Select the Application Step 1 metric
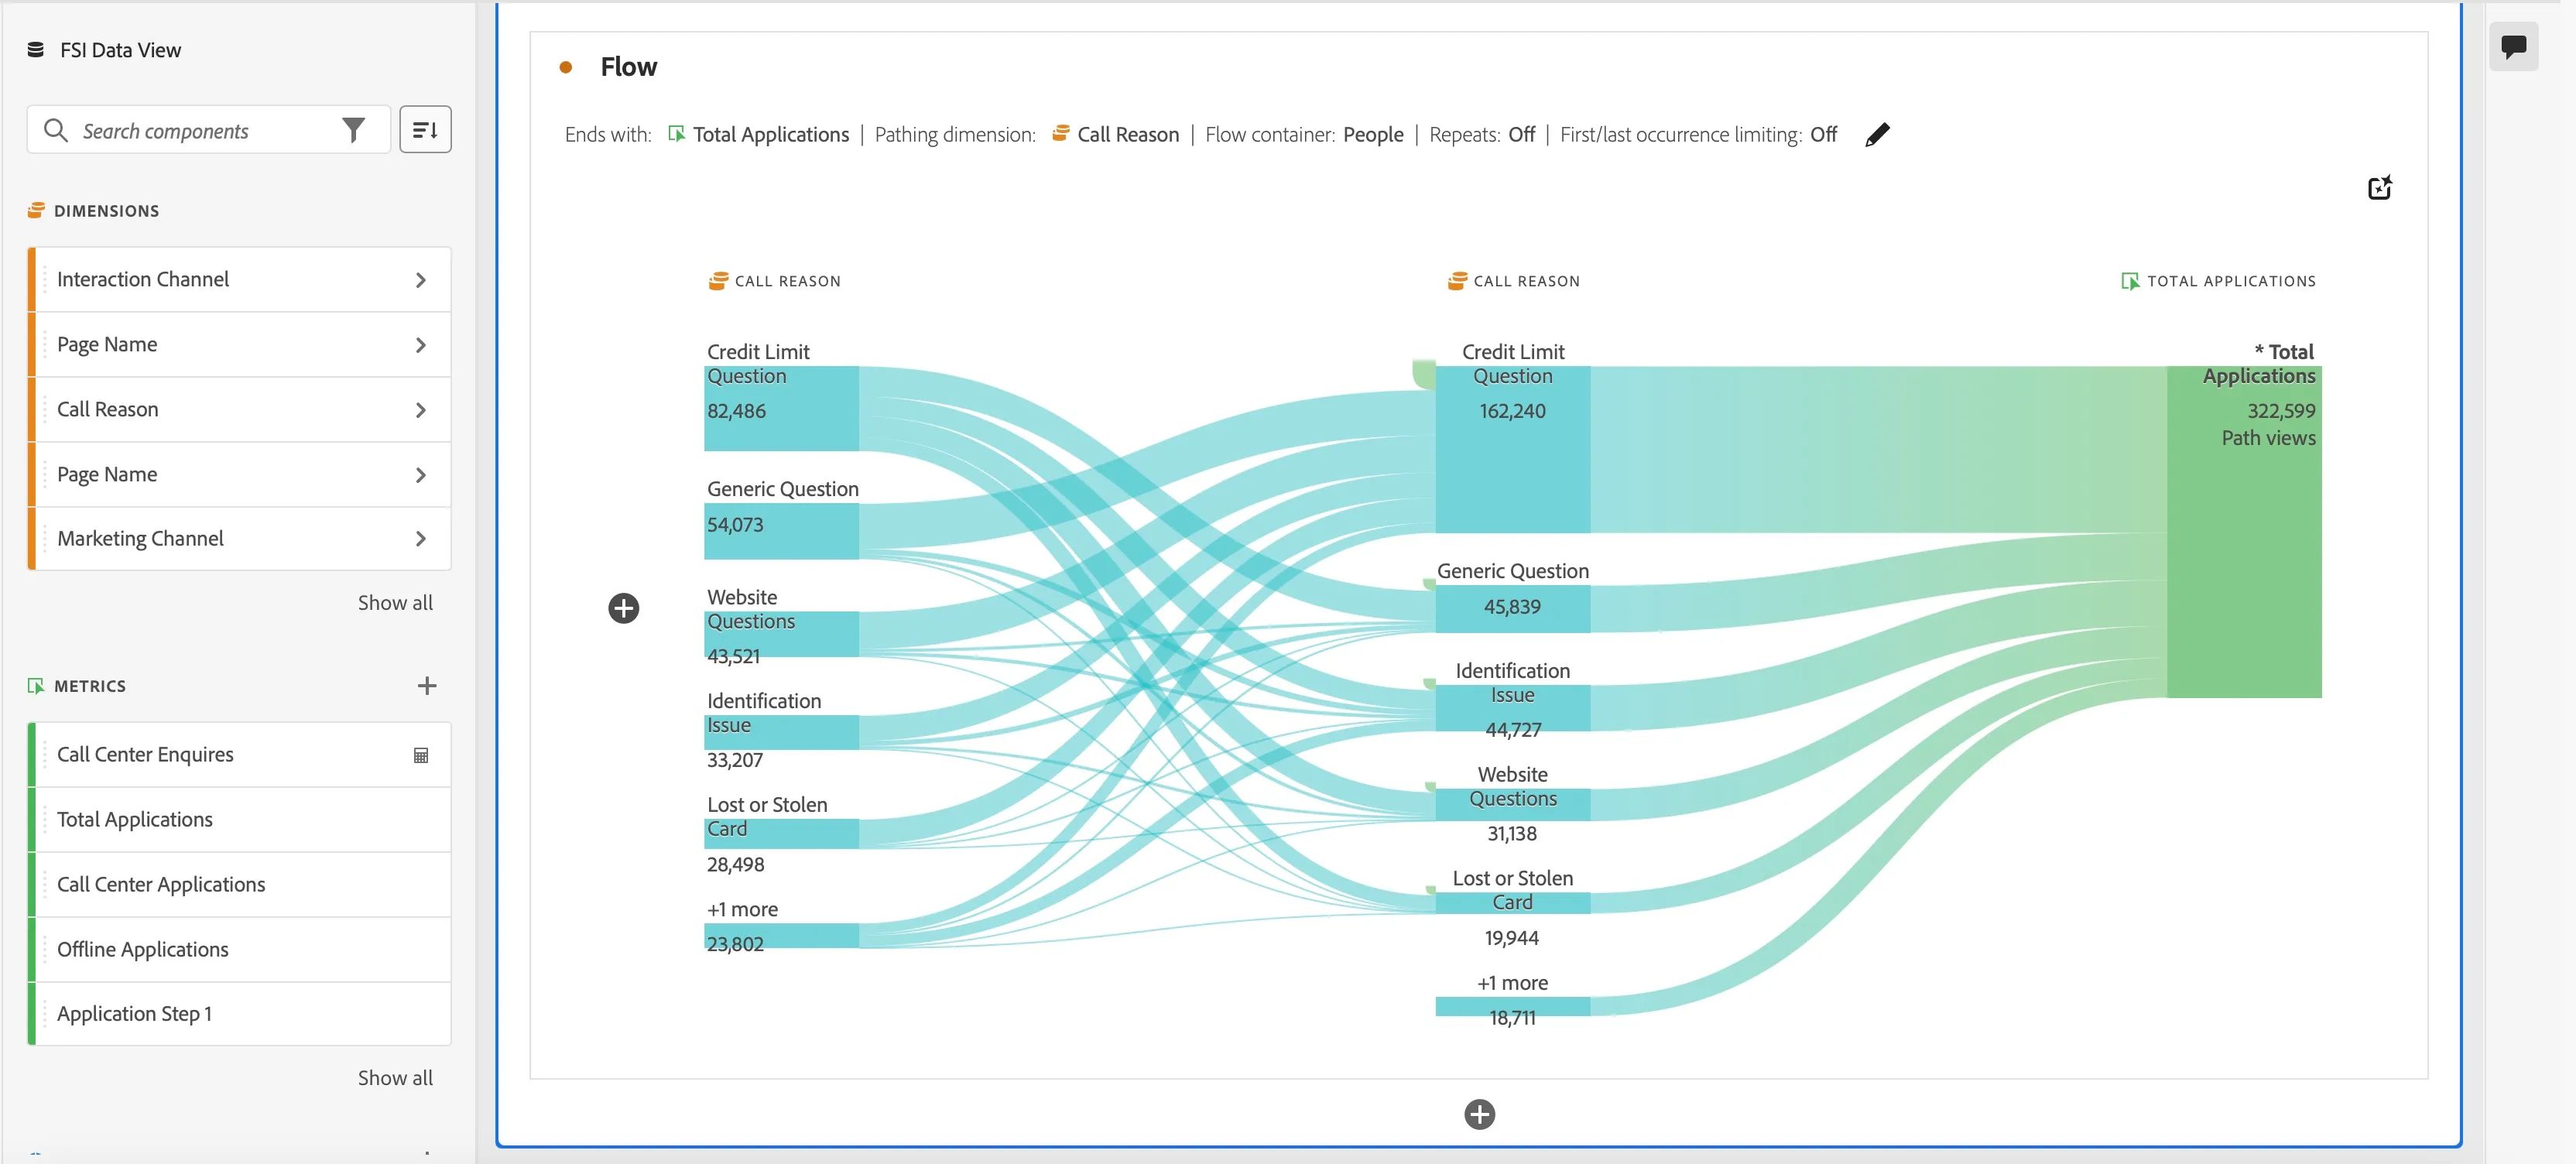Screen dimensions: 2576x1164 point(239,1014)
